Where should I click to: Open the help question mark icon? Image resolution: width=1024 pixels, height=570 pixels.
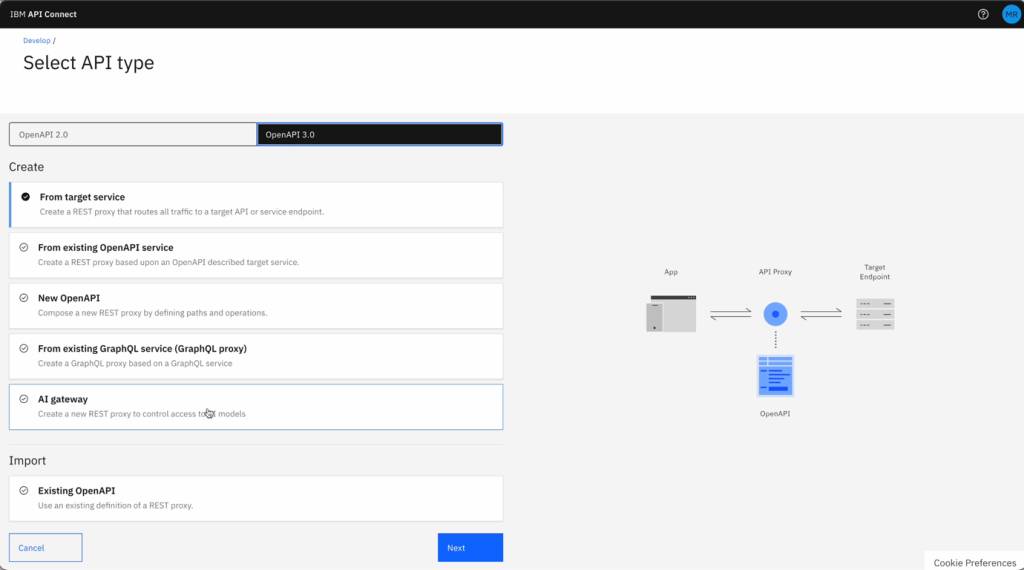(x=983, y=14)
